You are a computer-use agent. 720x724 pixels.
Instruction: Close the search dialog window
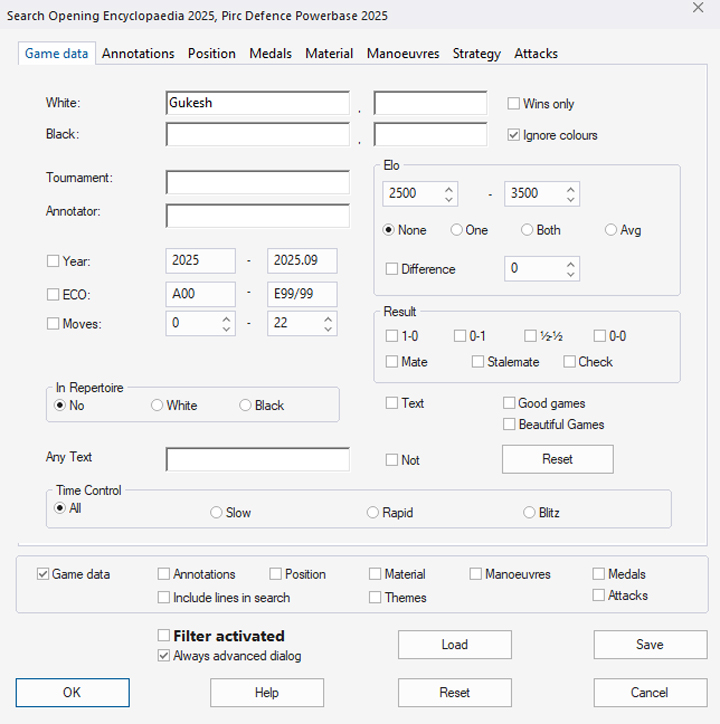click(698, 8)
